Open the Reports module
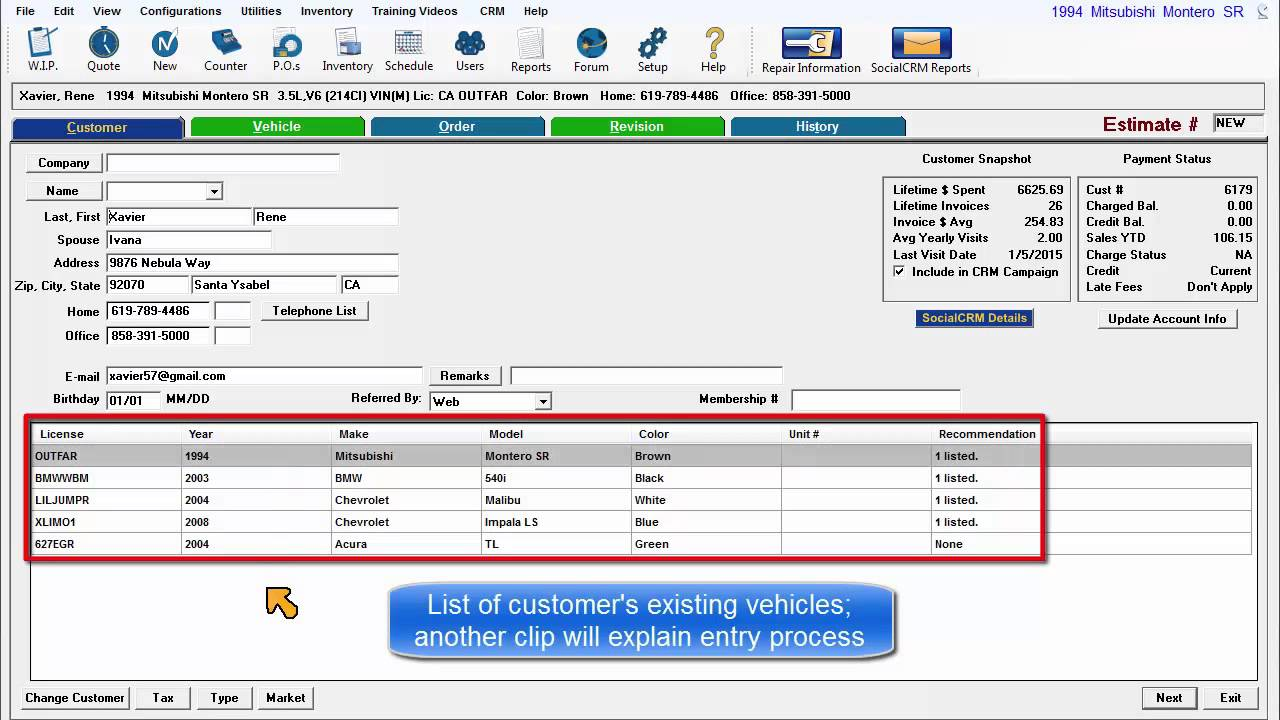Viewport: 1280px width, 720px height. coord(530,50)
